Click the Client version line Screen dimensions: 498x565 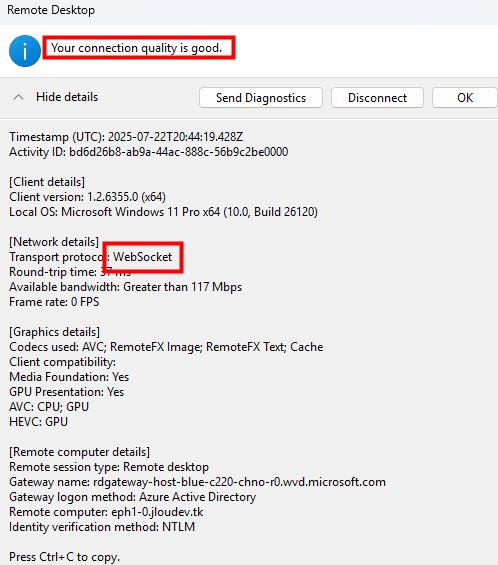pos(87,197)
